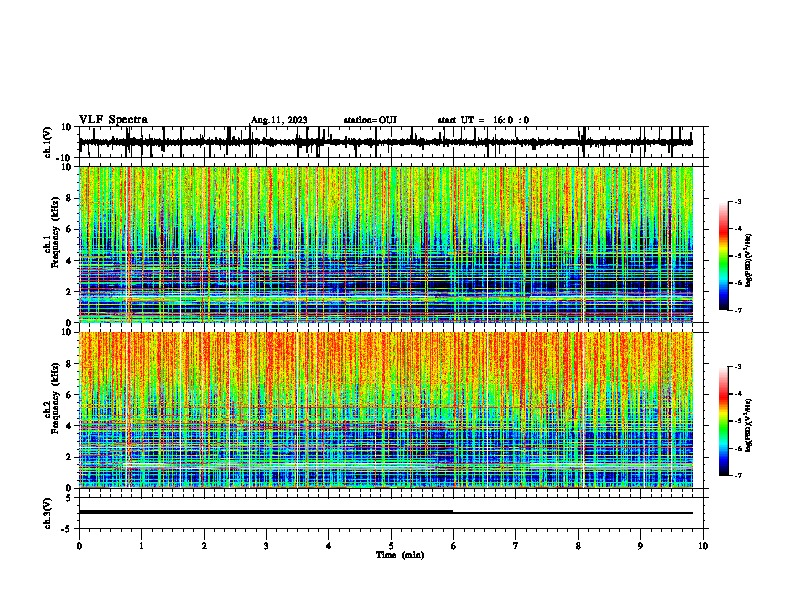Click "-3" label on ch.1 colorbar
Viewport: 792px width, 612px height.
737,201
